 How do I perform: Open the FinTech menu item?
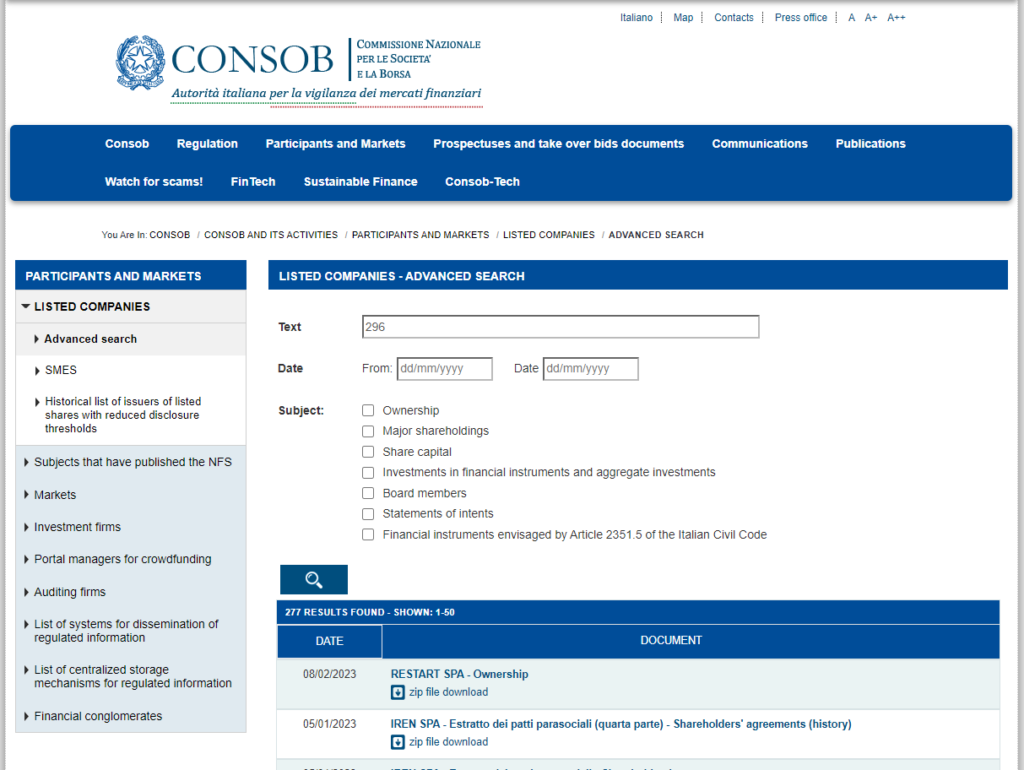[253, 182]
